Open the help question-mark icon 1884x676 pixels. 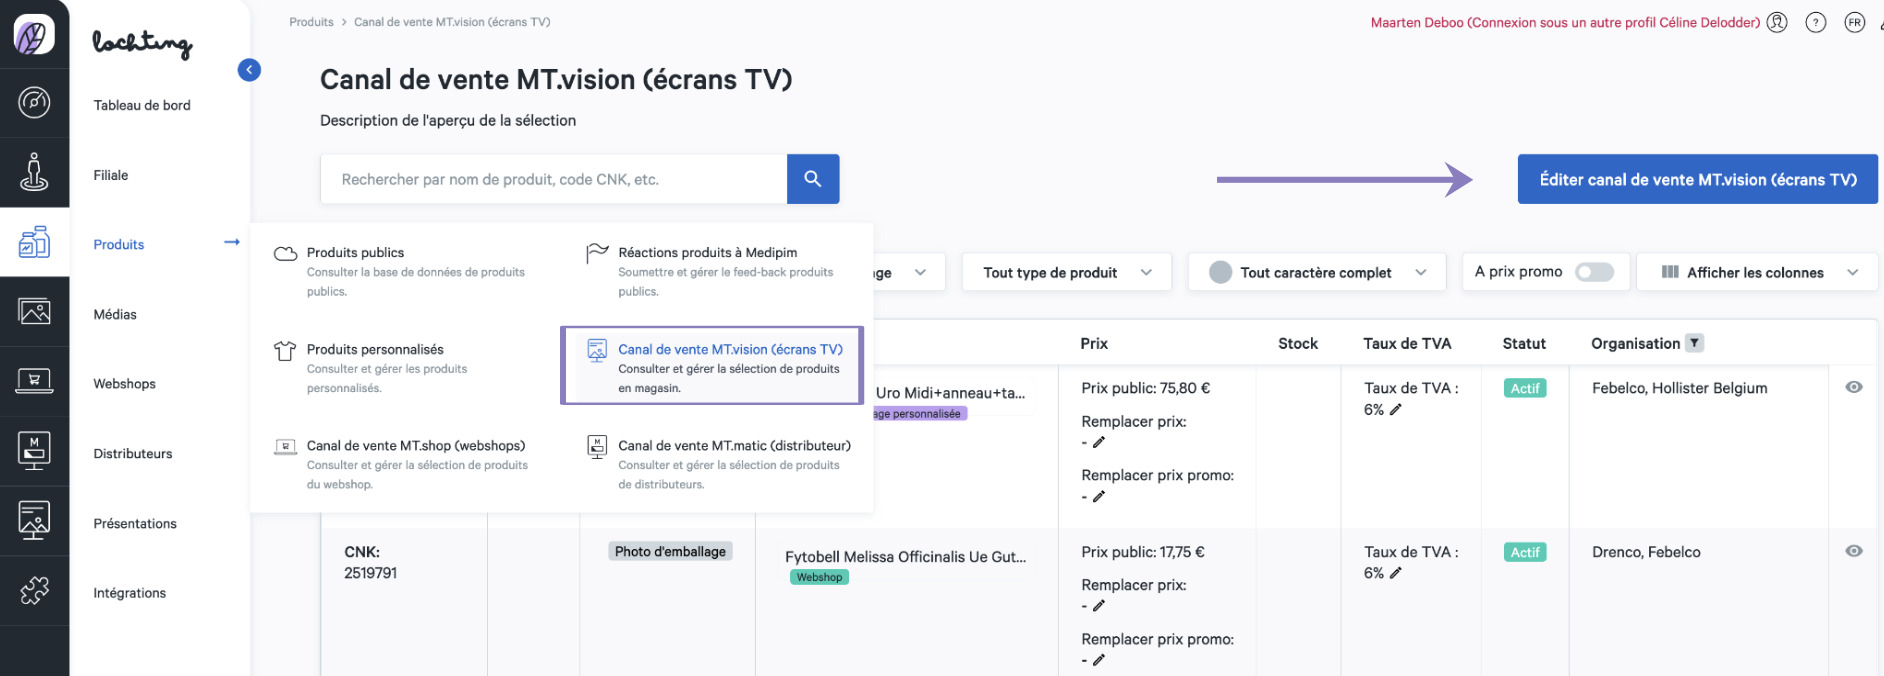coord(1816,22)
